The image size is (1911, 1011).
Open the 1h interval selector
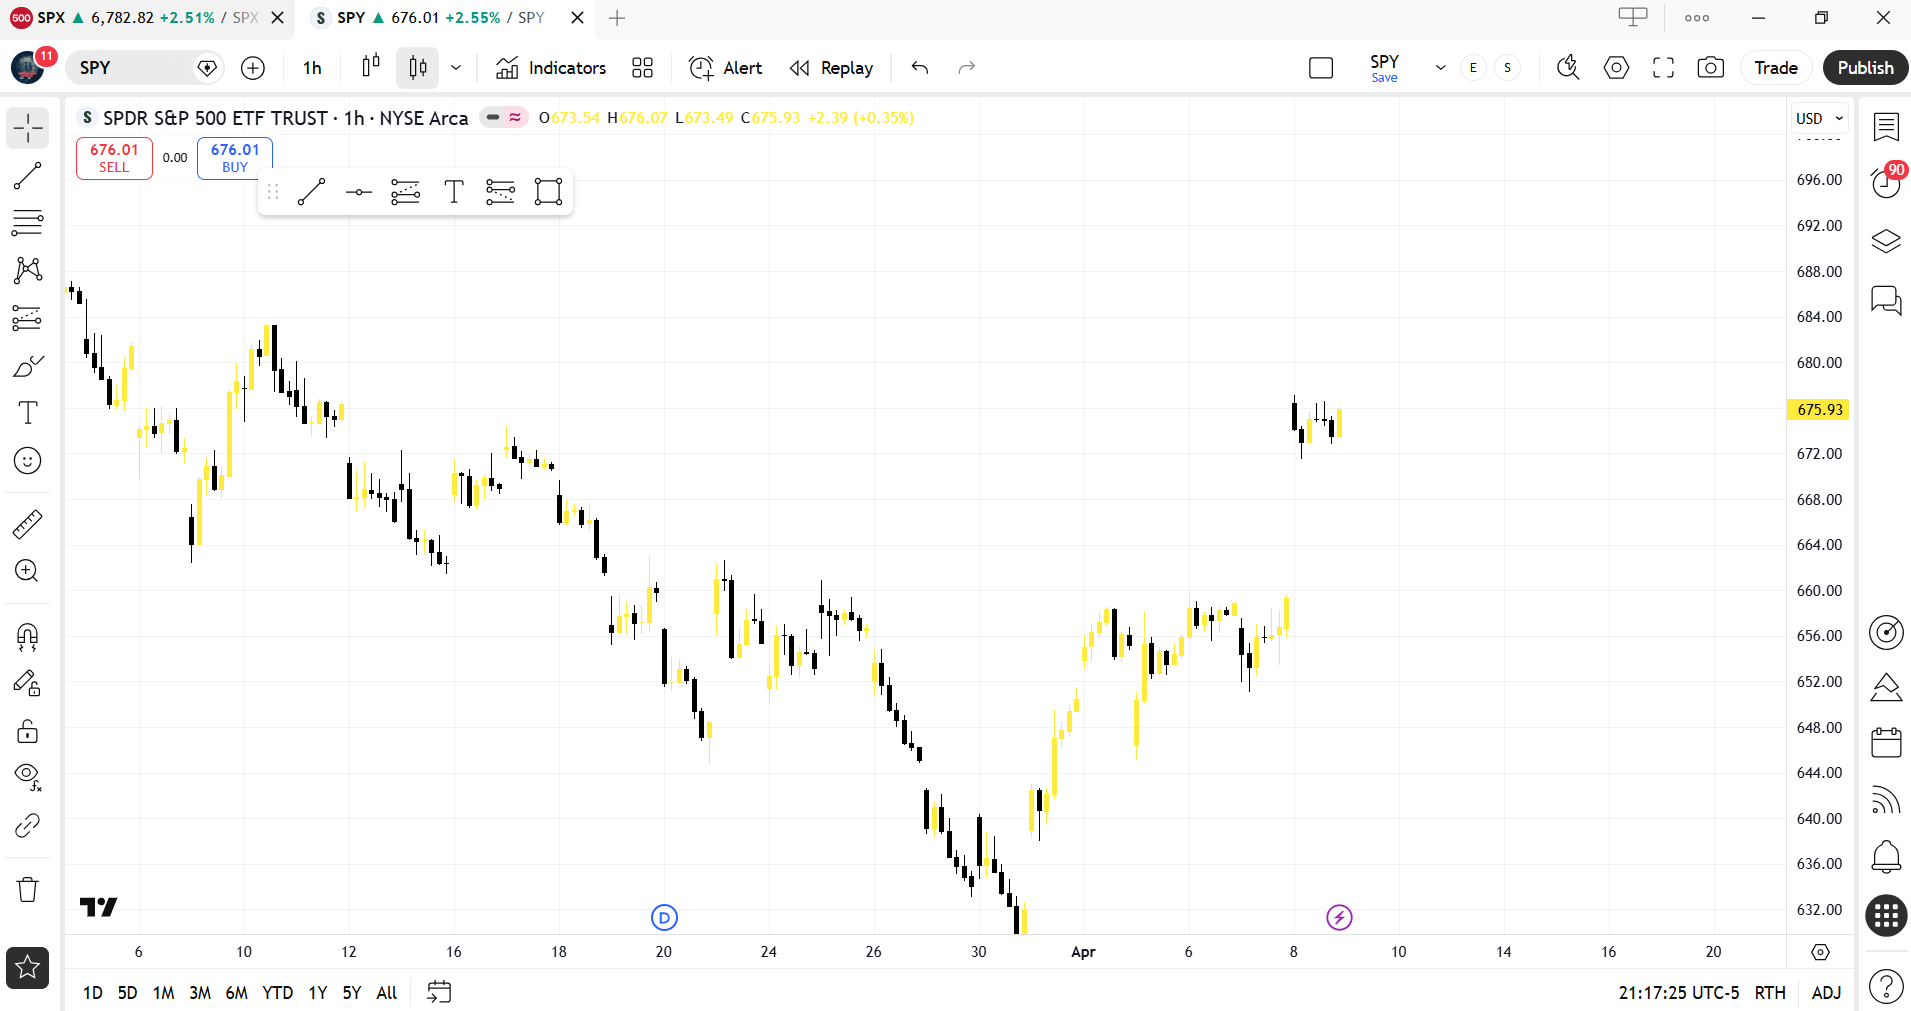[313, 68]
